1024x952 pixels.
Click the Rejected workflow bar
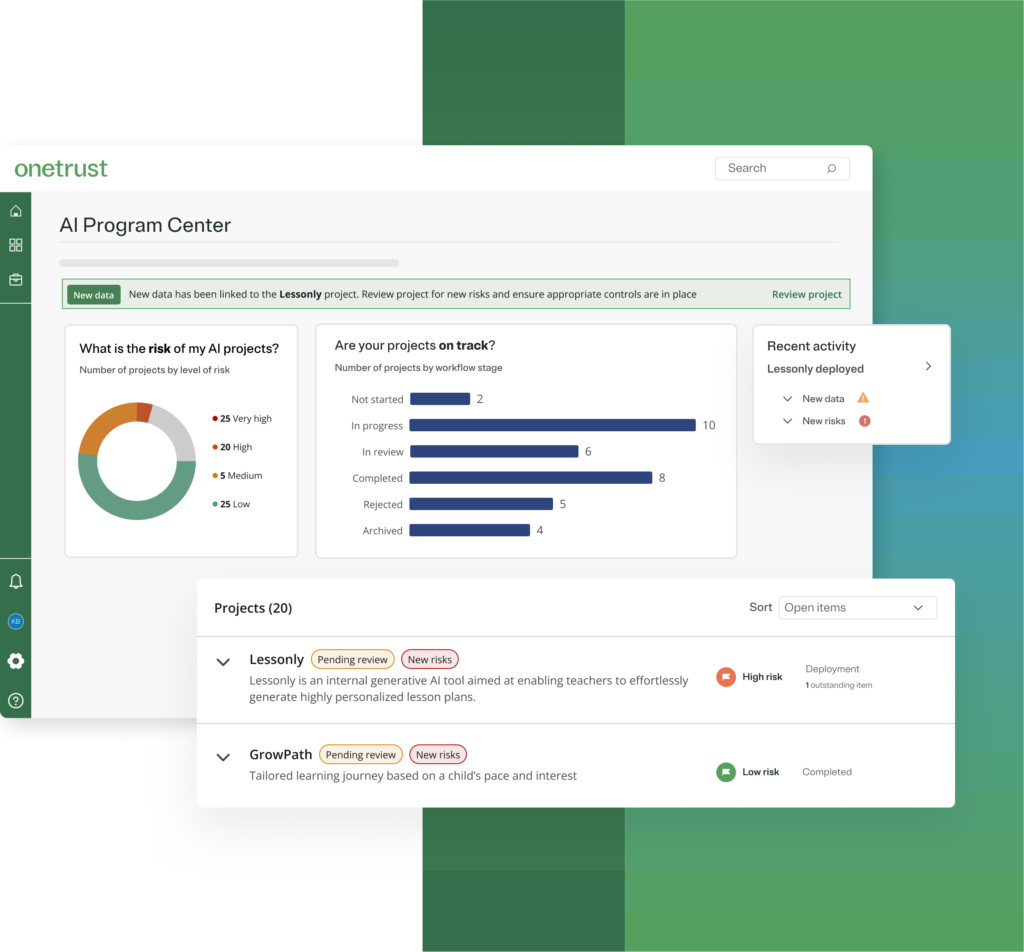click(481, 504)
